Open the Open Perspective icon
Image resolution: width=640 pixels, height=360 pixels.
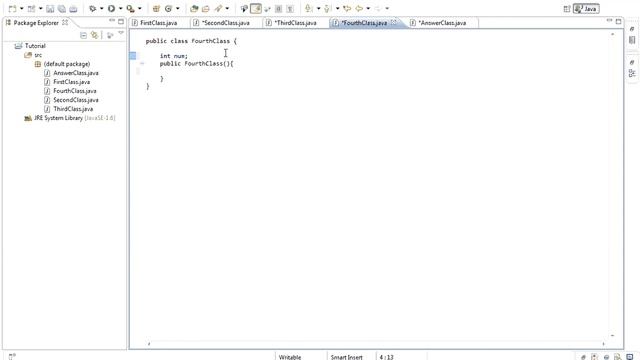tap(567, 9)
